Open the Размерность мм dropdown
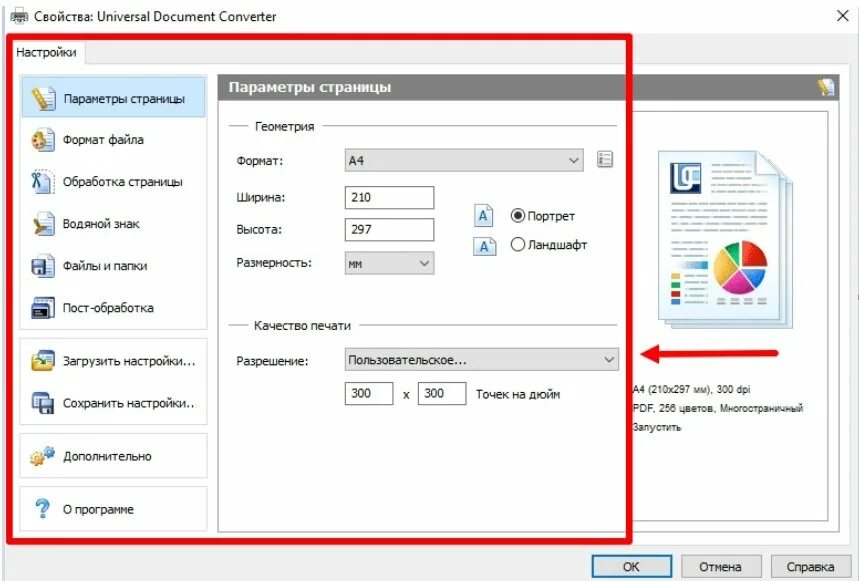The height and width of the screenshot is (581, 859). tap(389, 263)
